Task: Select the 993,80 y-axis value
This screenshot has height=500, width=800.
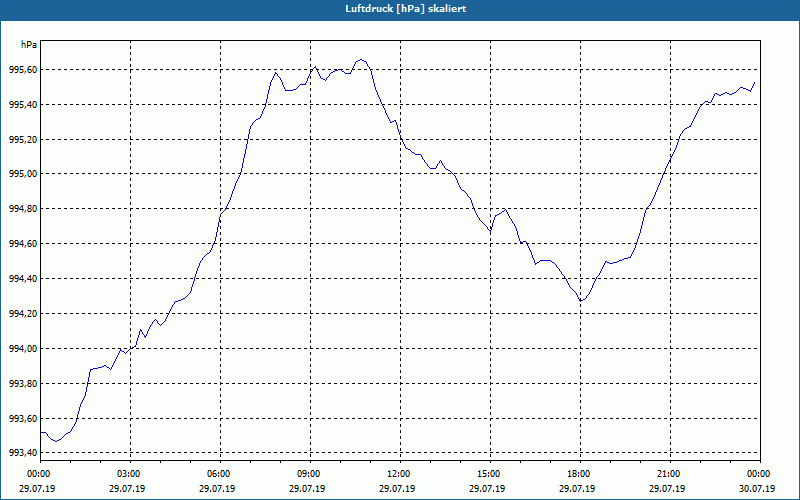Action: 23,383
